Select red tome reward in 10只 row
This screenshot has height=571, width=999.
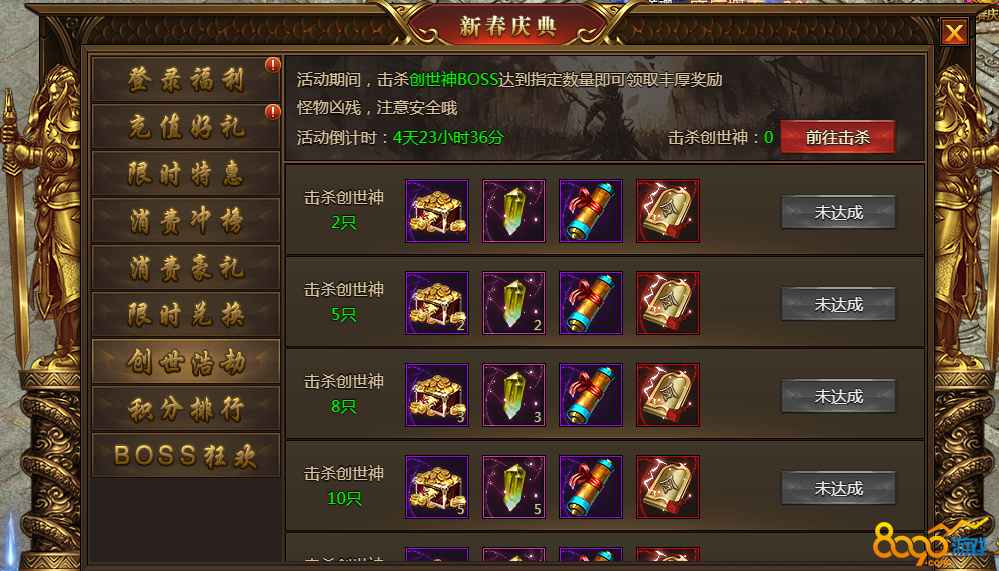click(x=668, y=487)
